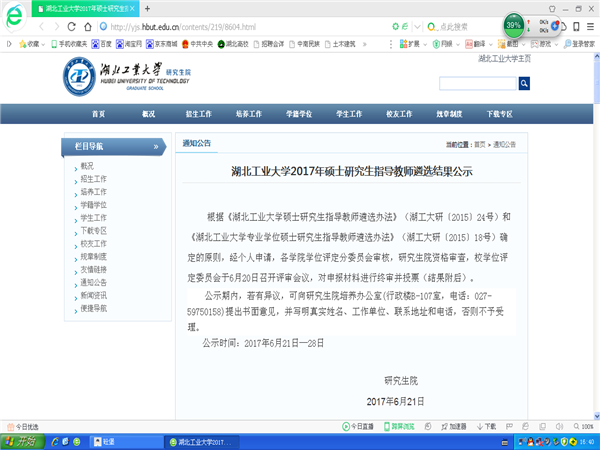Click the browser forward arrow
This screenshot has width=600, height=450.
57,27
